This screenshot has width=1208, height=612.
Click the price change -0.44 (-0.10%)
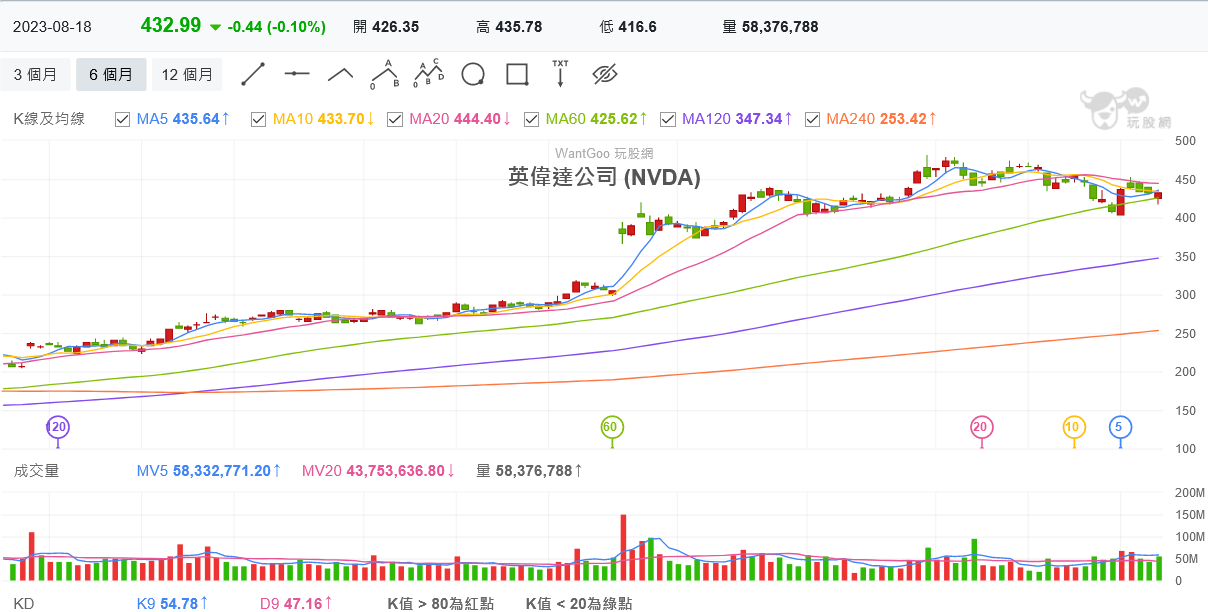[277, 27]
